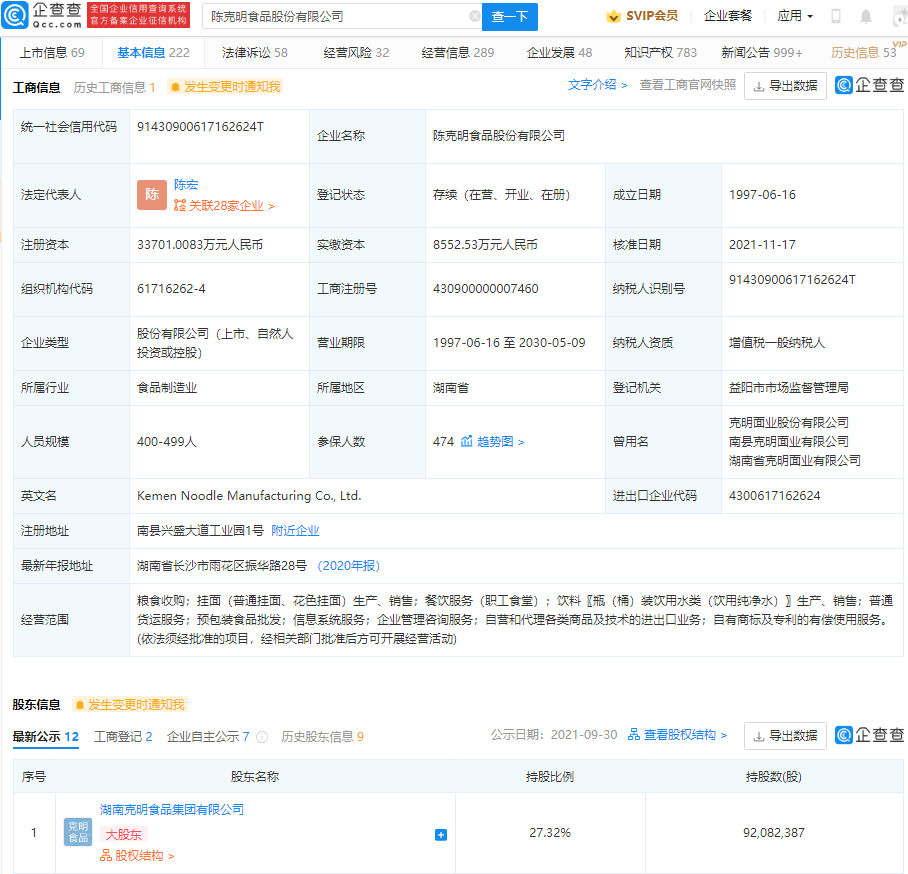This screenshot has height=874, width=908.
Task: Switch to the 知识产权 tab
Action: click(660, 53)
